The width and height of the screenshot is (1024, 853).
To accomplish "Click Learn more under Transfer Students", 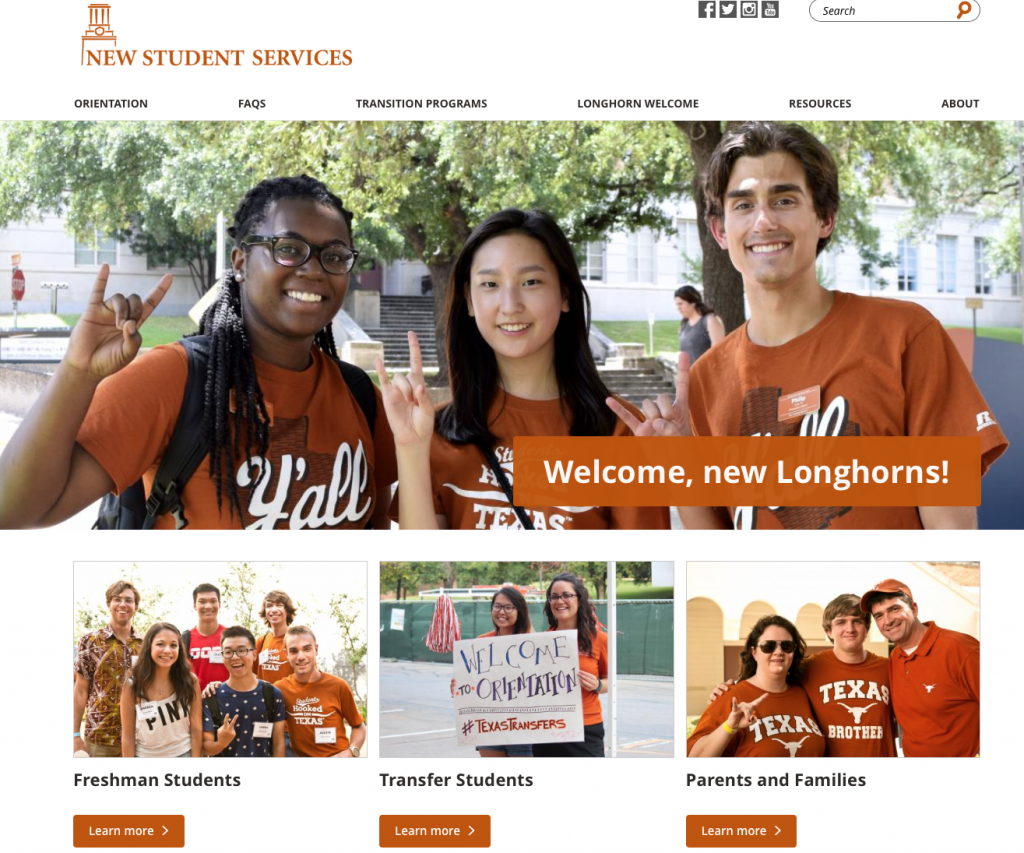I will pyautogui.click(x=435, y=831).
